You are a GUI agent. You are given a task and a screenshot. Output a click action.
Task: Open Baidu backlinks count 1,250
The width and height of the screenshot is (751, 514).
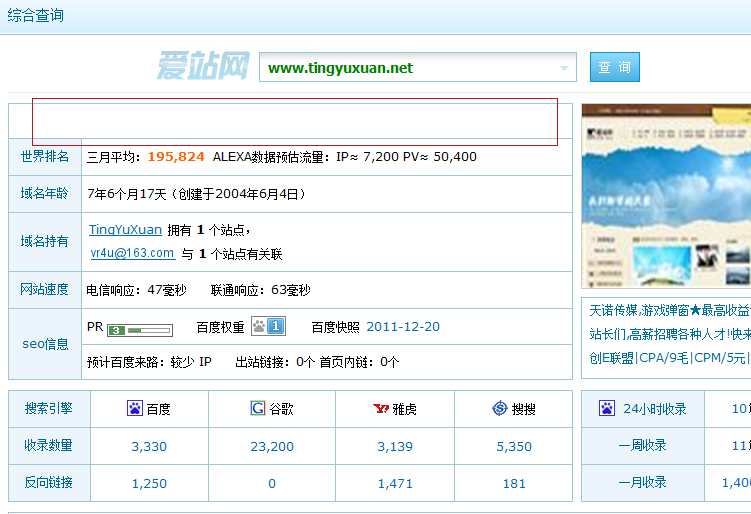149,483
